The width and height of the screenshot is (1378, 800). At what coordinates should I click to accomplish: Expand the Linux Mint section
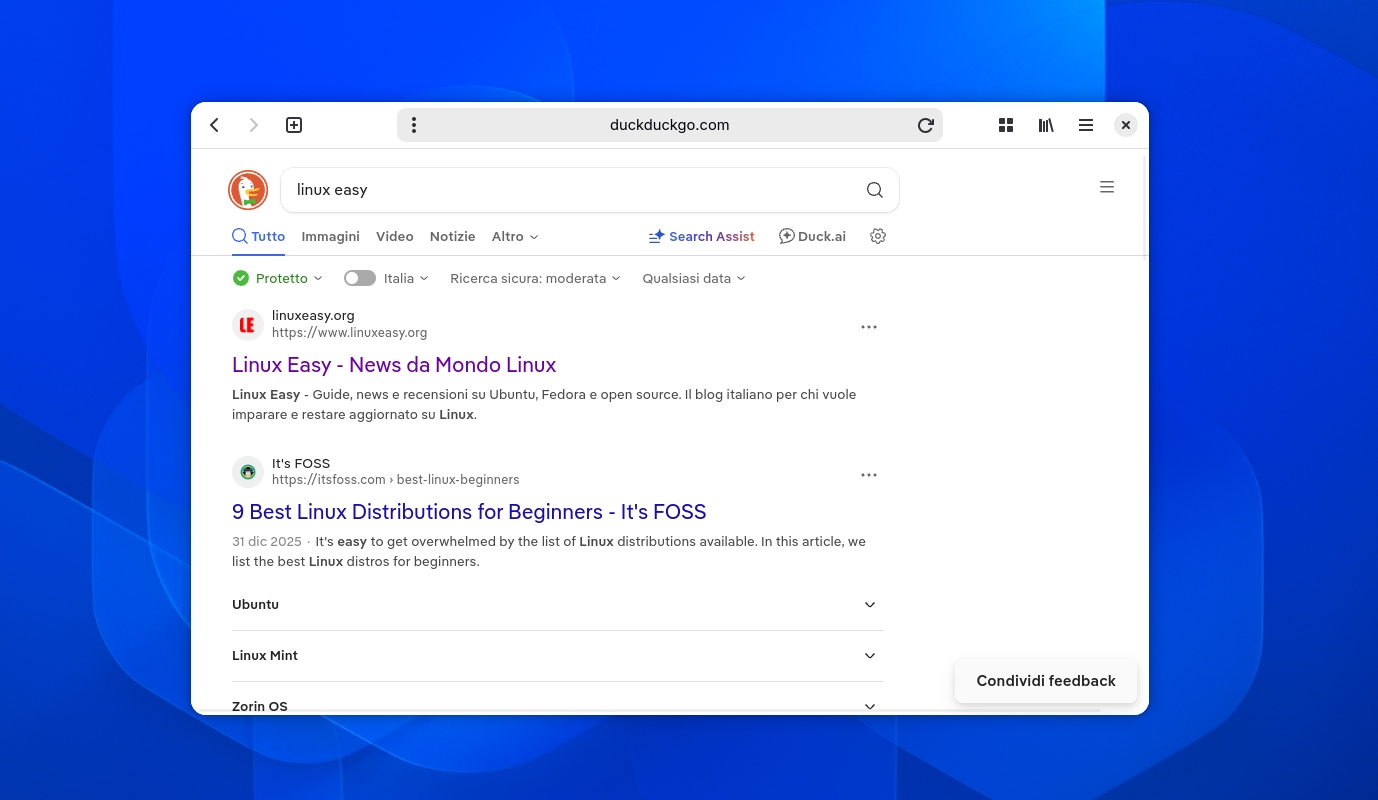[558, 656]
